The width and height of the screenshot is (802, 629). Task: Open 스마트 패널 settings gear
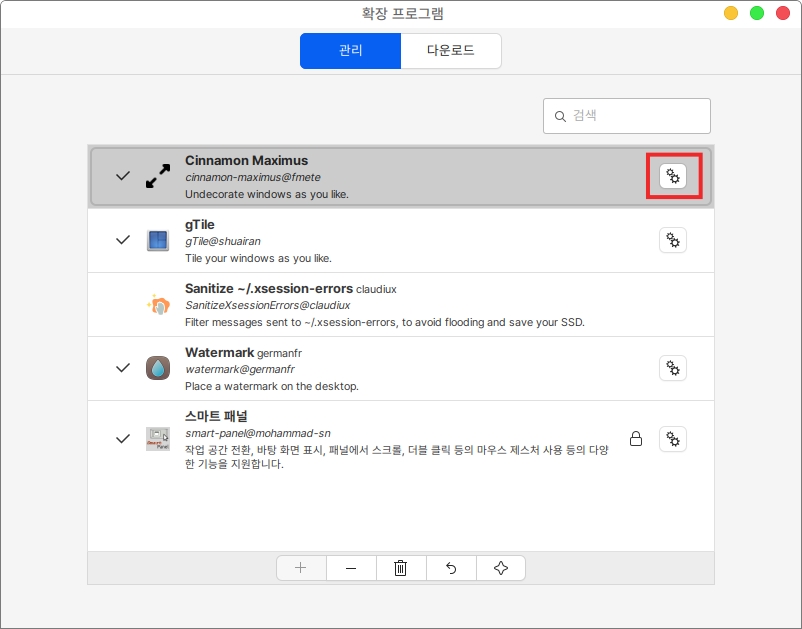tap(673, 438)
